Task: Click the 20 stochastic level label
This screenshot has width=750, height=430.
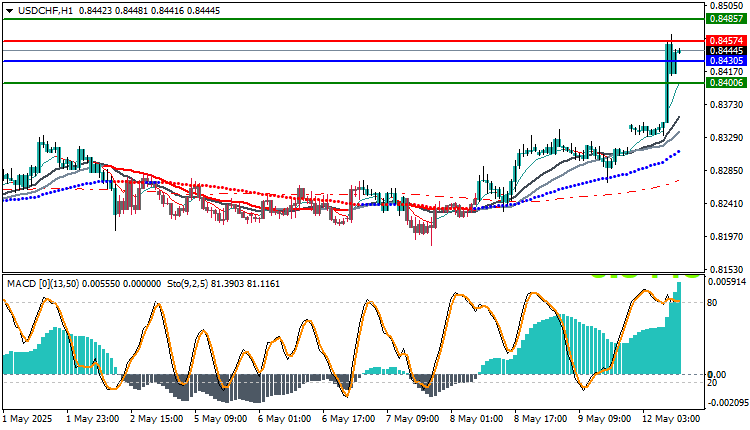Action: coord(712,383)
